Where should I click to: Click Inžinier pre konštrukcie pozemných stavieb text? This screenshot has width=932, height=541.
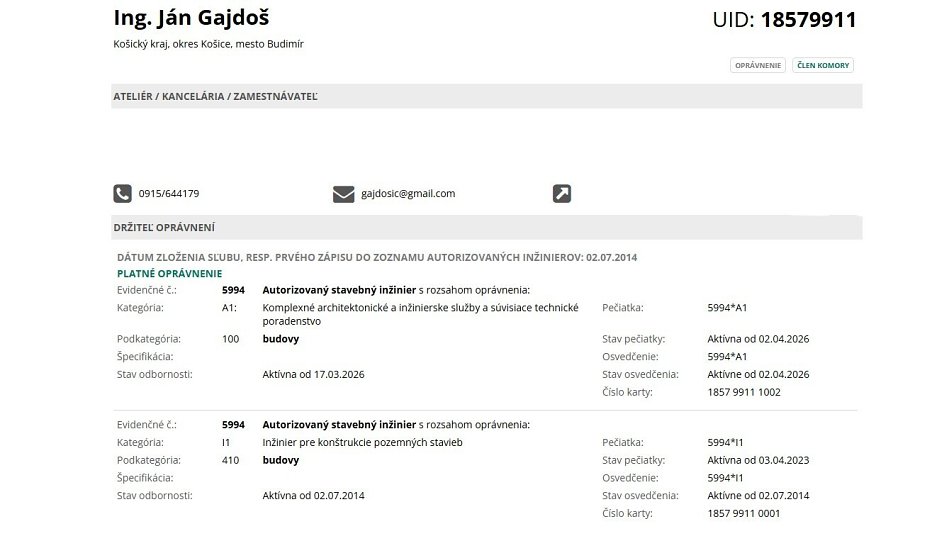point(363,442)
